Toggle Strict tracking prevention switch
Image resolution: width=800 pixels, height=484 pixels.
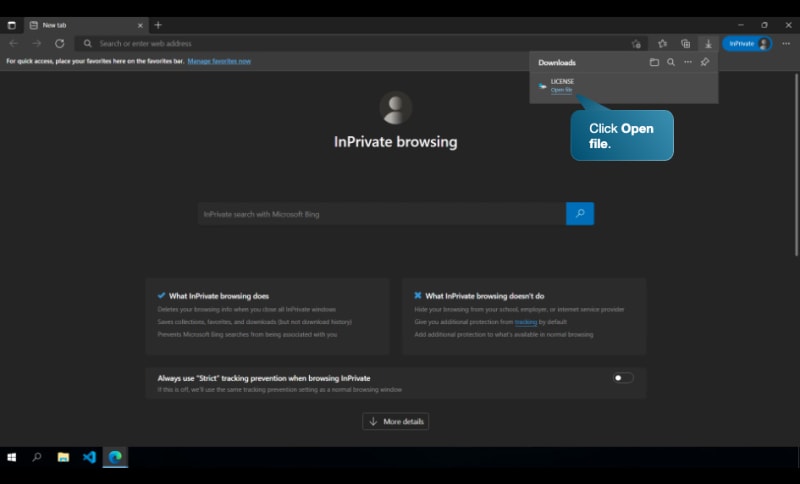coord(623,378)
